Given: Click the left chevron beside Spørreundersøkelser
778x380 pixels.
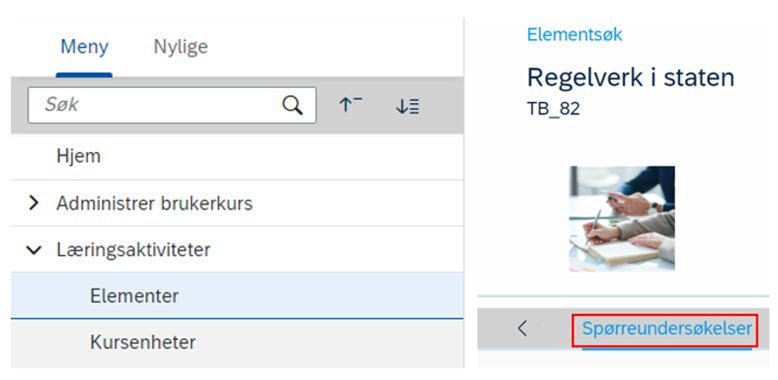Looking at the screenshot, I should click(522, 328).
